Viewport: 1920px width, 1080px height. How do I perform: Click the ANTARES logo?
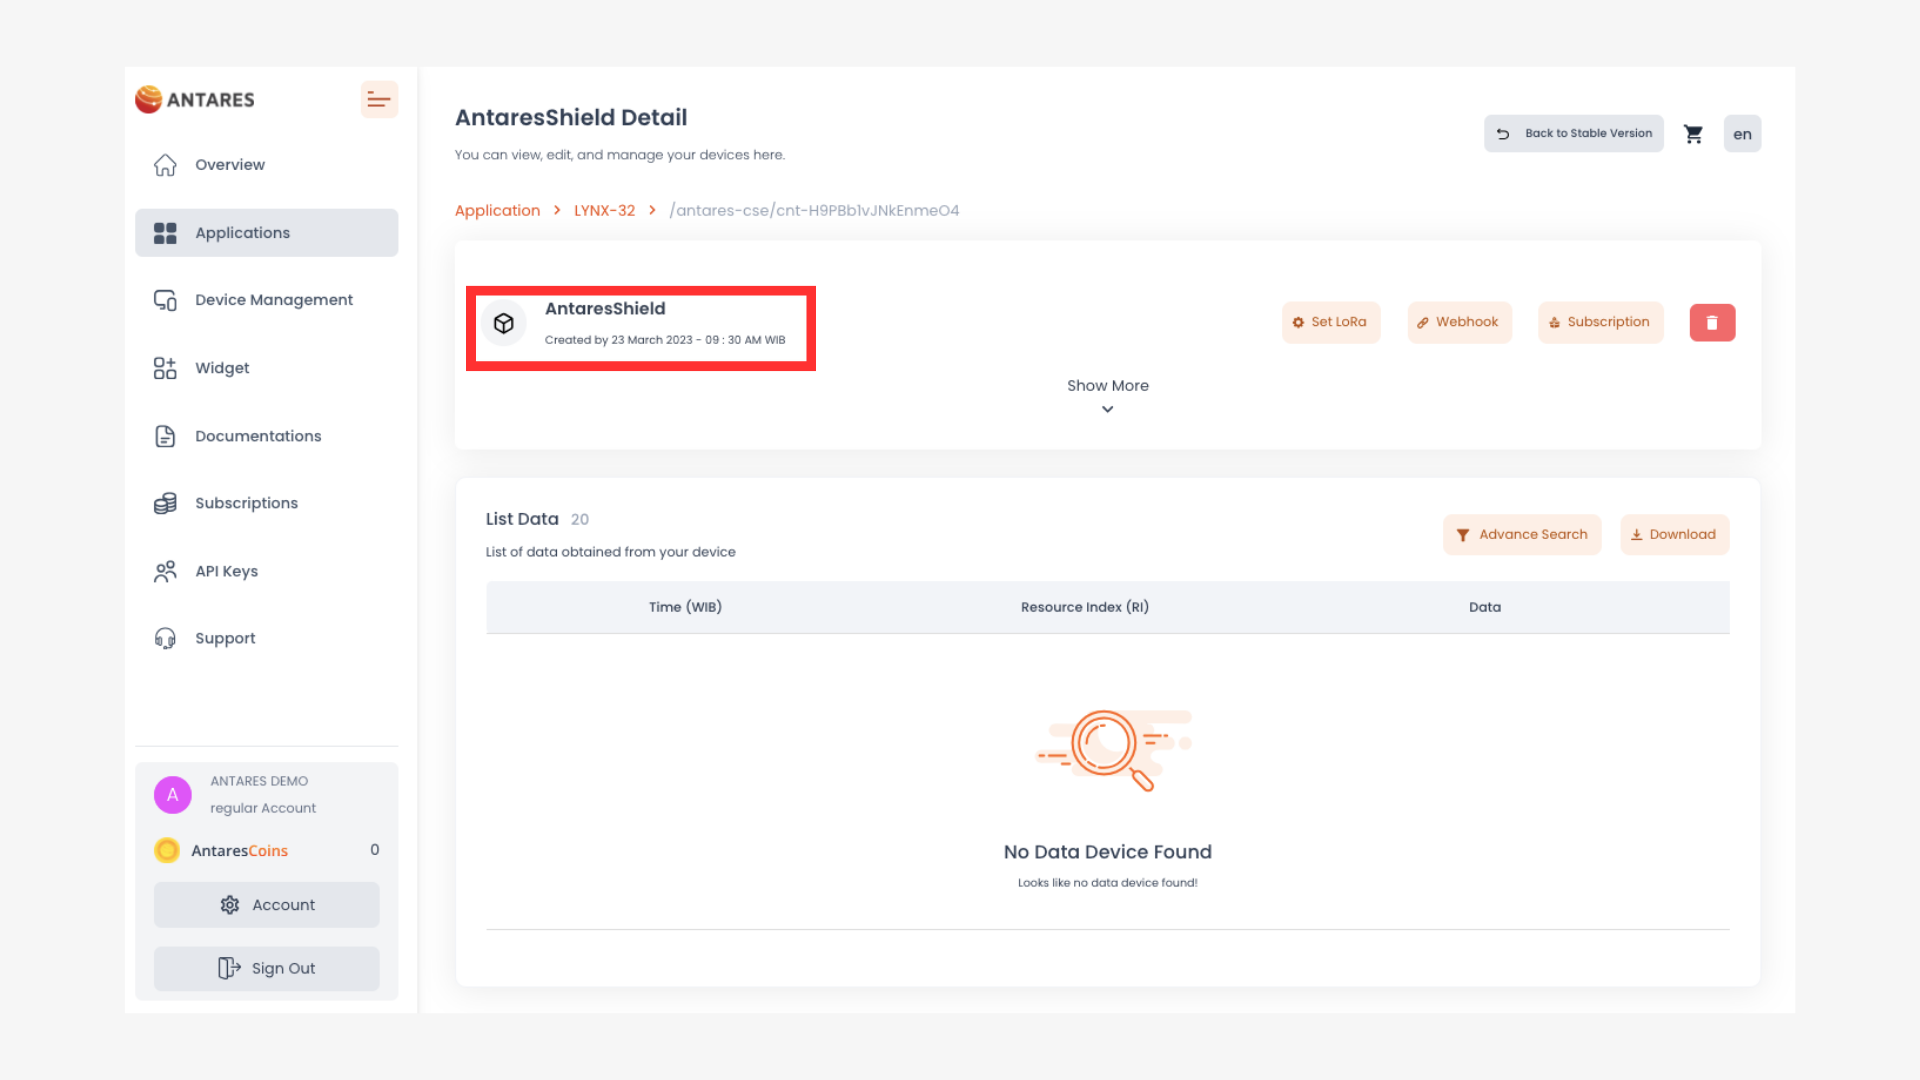click(x=196, y=100)
